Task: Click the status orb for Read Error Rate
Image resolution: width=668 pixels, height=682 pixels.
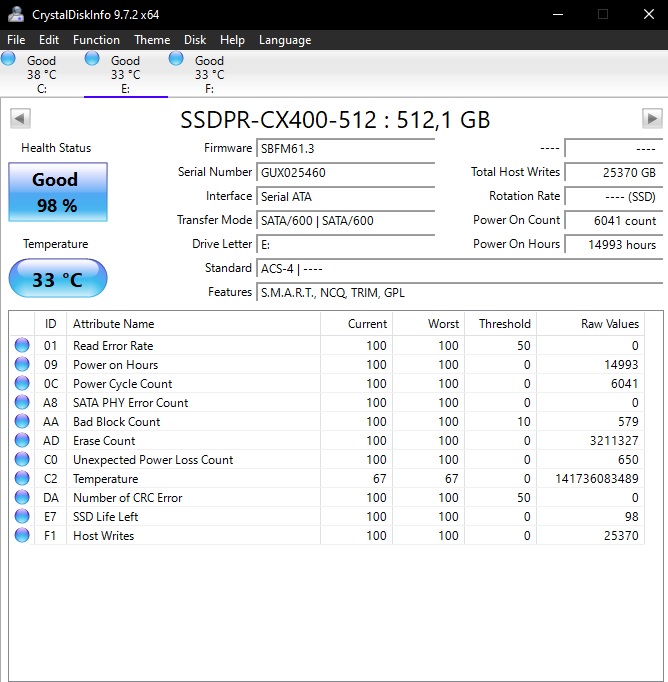Action: (22, 345)
